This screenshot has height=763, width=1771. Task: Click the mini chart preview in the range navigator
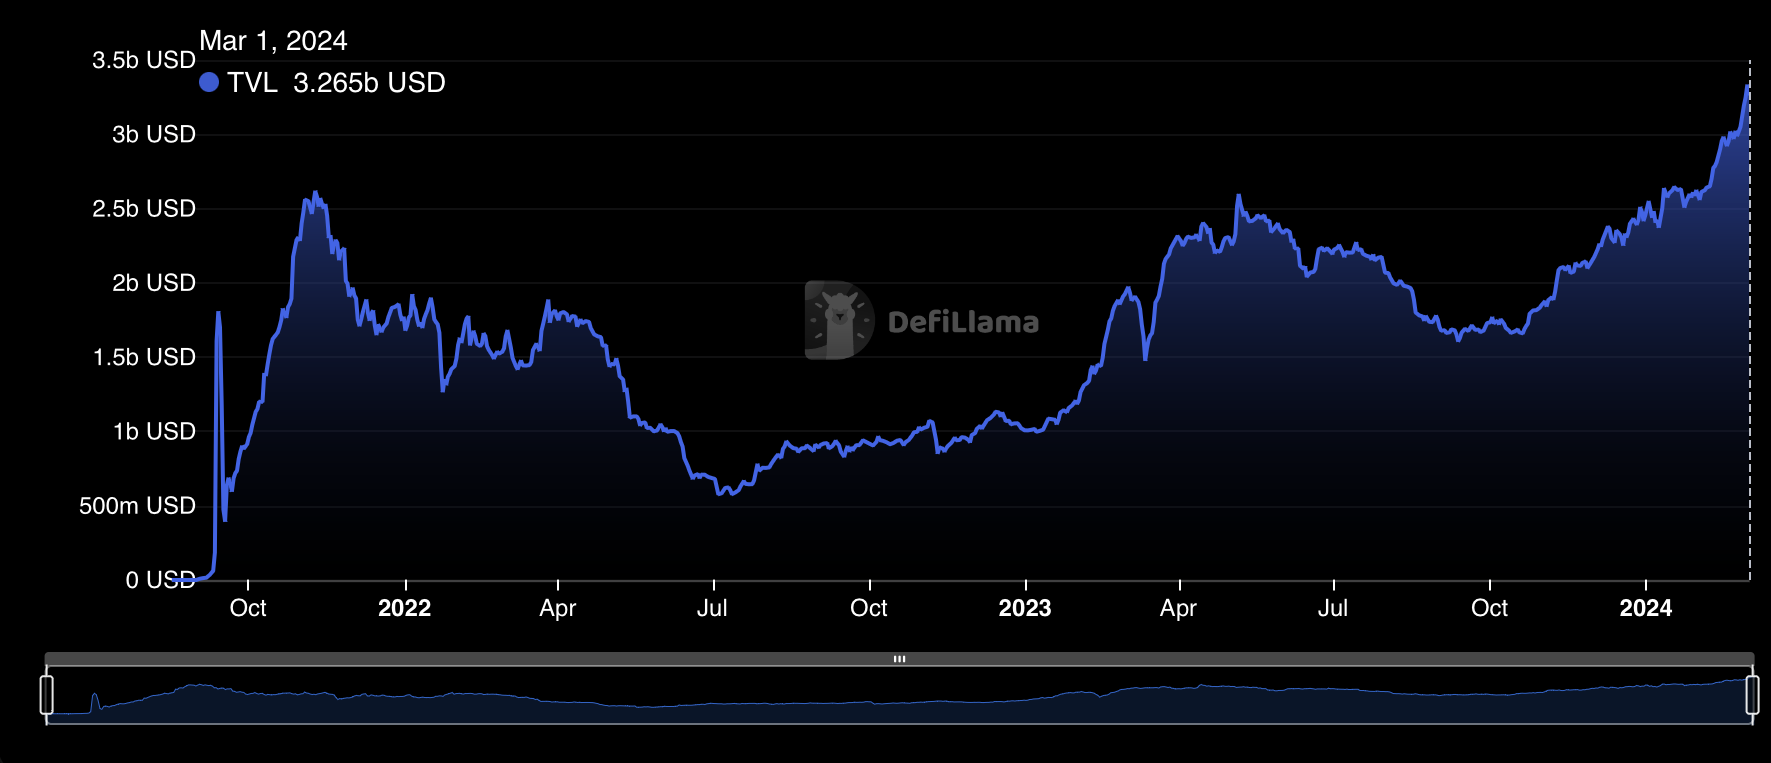pos(899,695)
